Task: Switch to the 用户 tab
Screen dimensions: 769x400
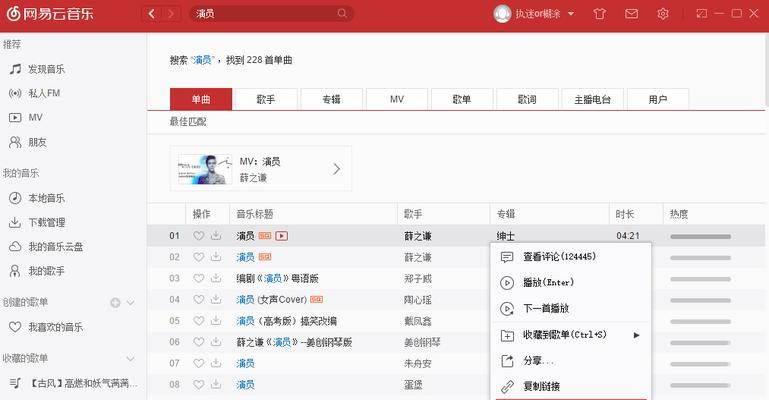Action: point(658,100)
